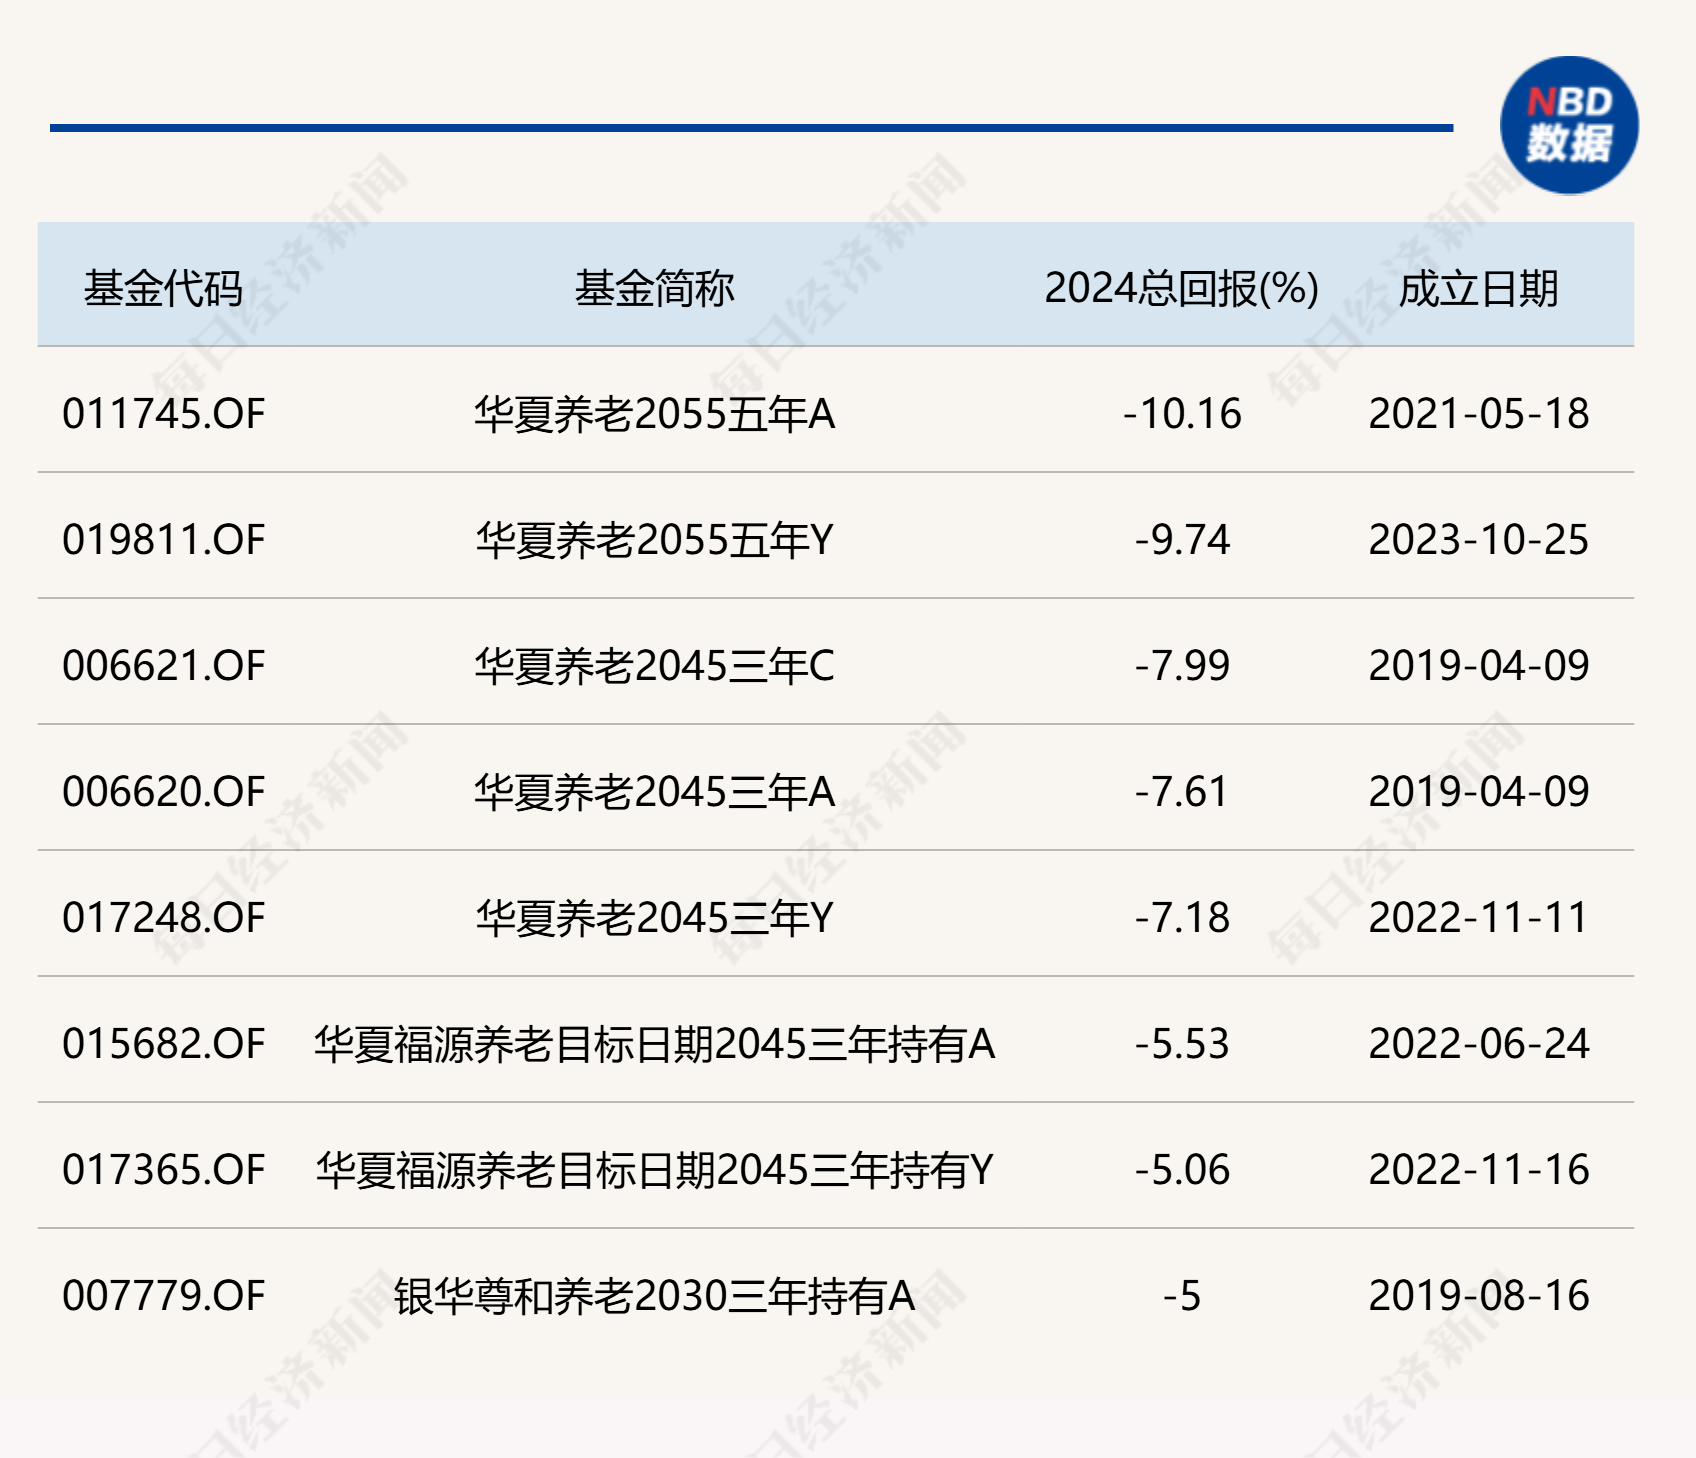This screenshot has height=1458, width=1696.
Task: Select fund name 华夏养老2055五年A
Action: tap(655, 414)
